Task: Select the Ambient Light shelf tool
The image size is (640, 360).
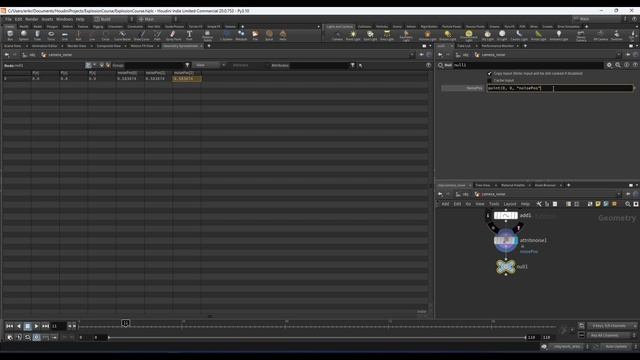Action: pyautogui.click(x=559, y=36)
